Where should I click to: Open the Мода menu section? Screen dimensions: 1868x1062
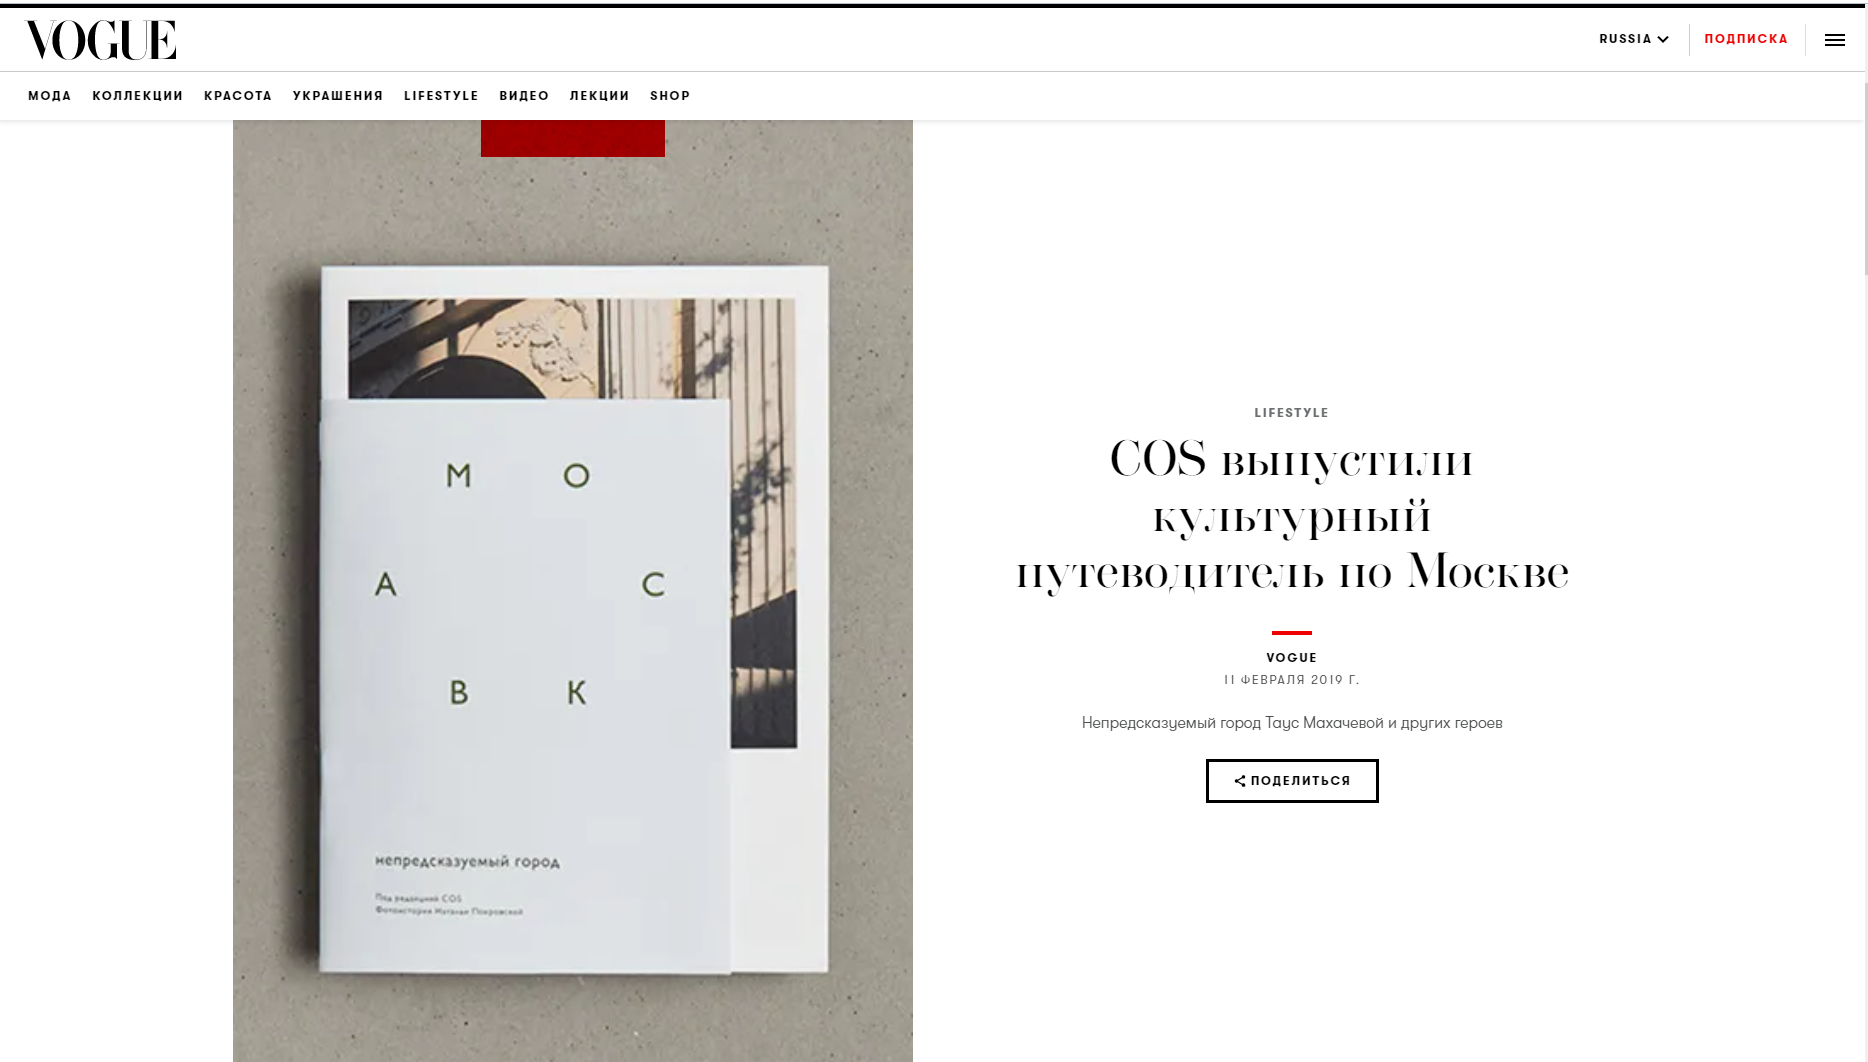click(50, 96)
